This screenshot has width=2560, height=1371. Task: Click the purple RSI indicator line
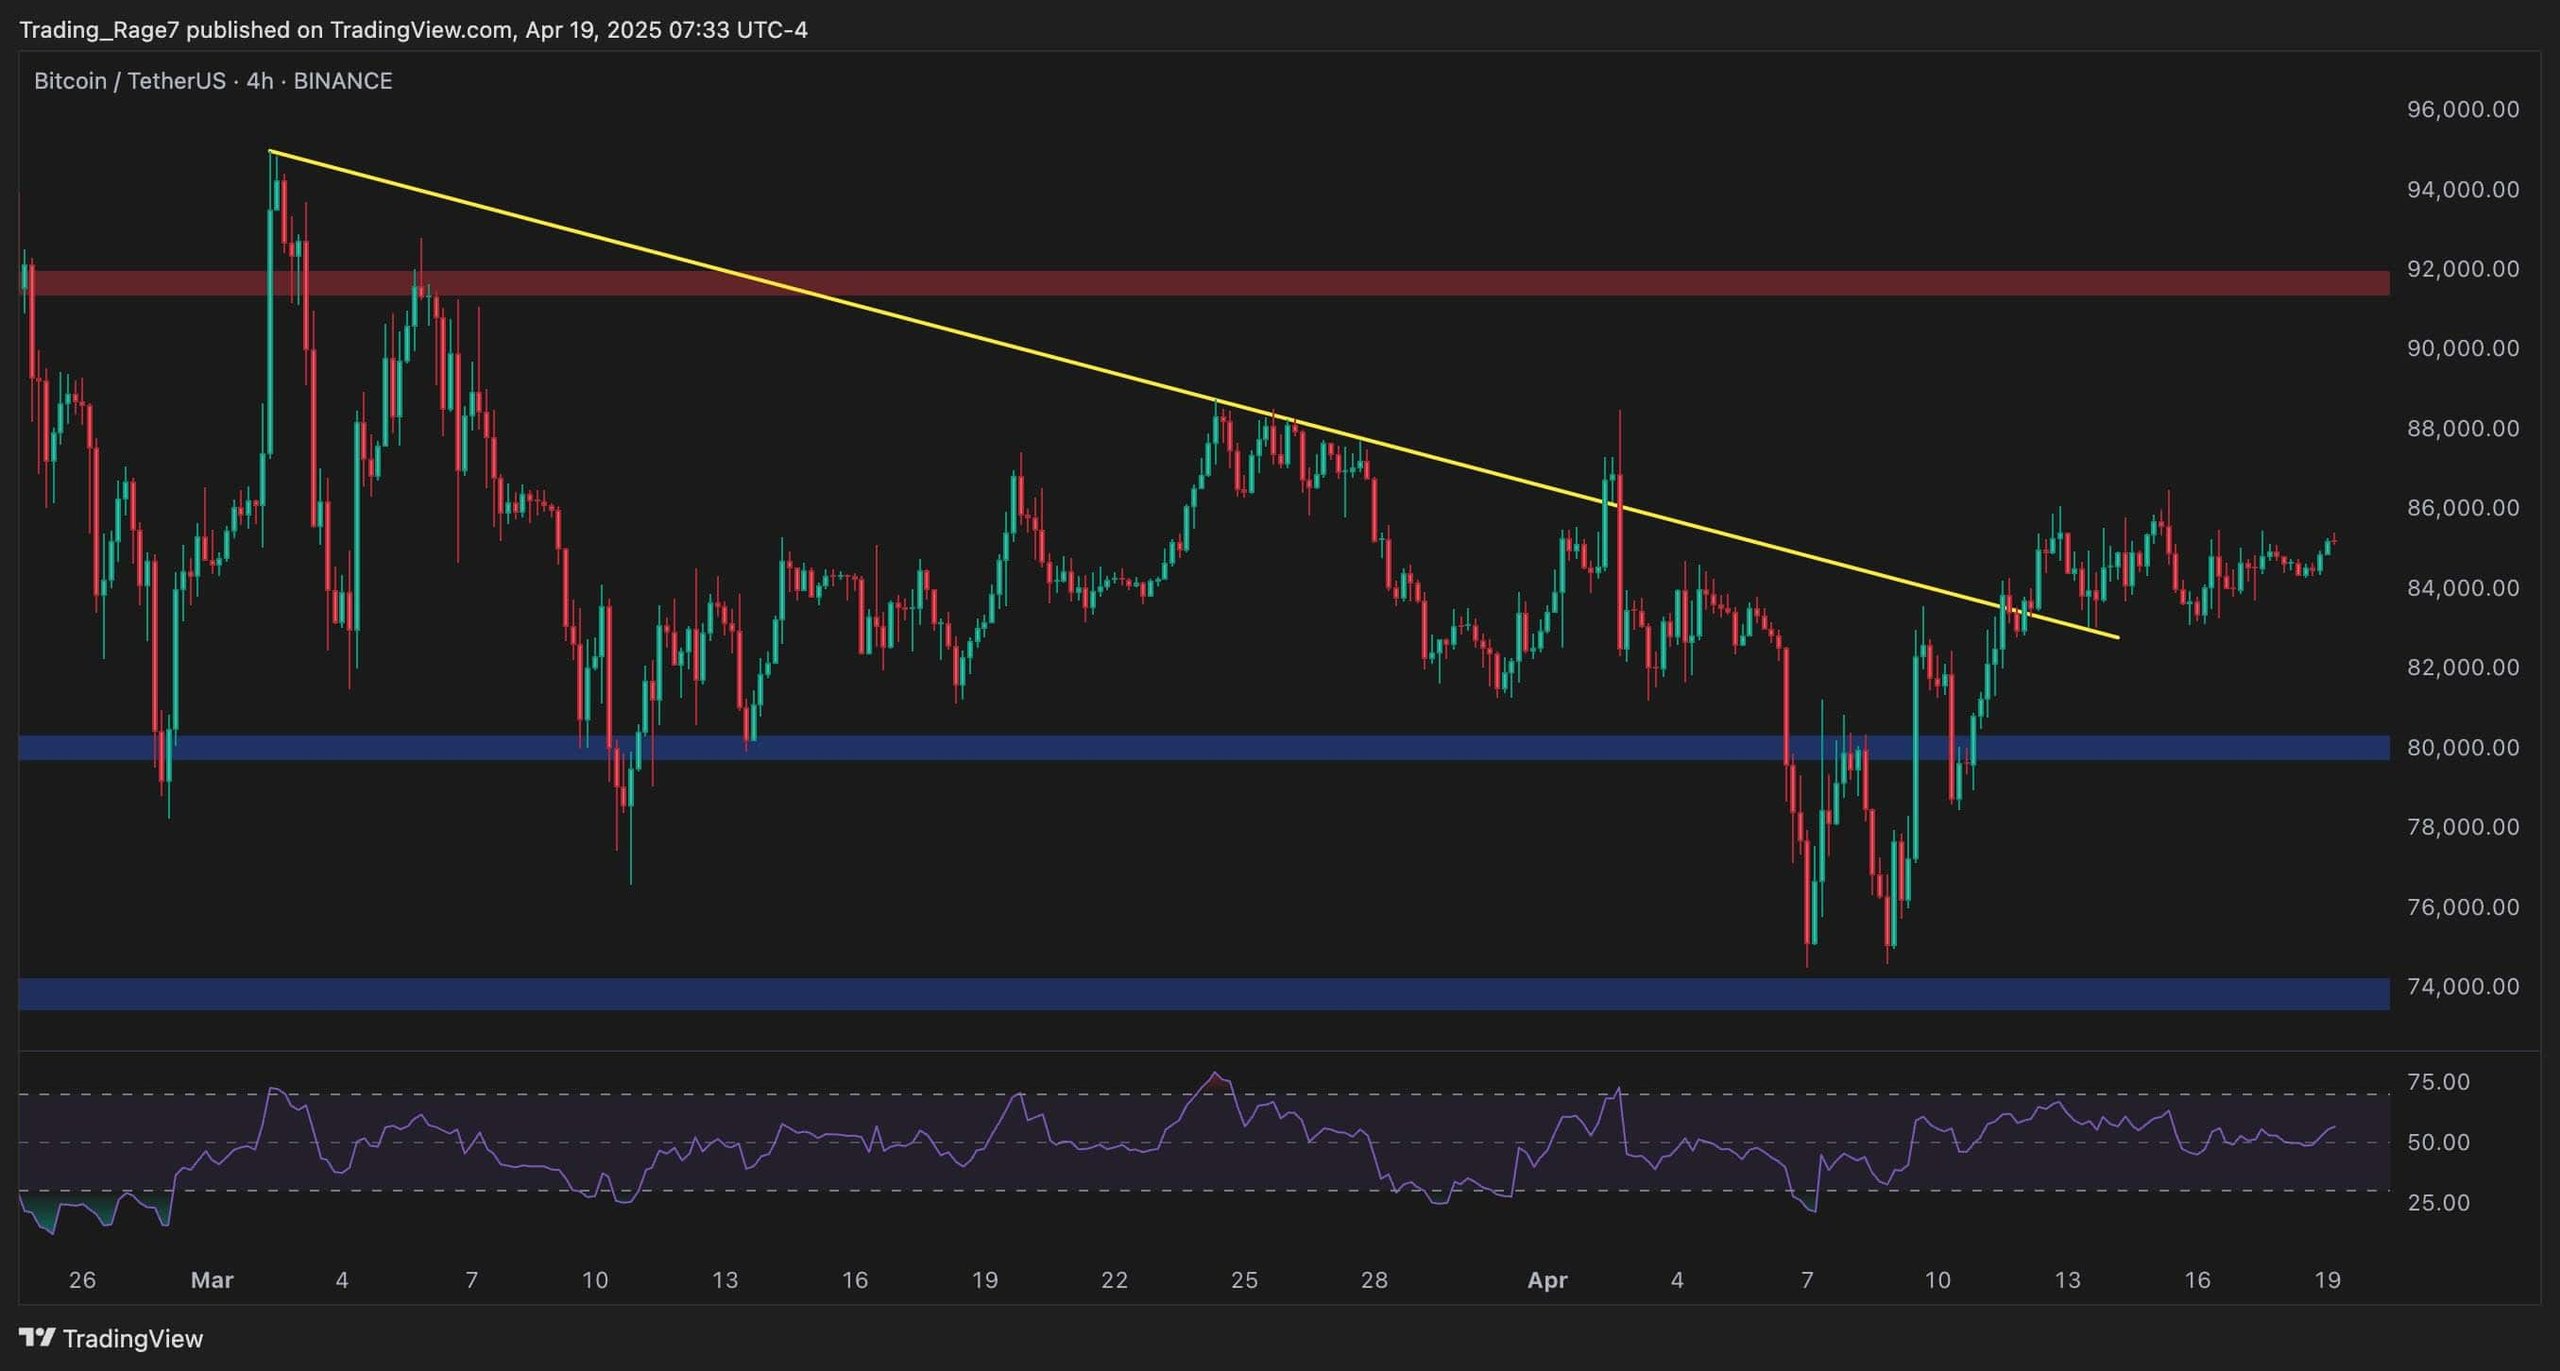pyautogui.click(x=840, y=1135)
